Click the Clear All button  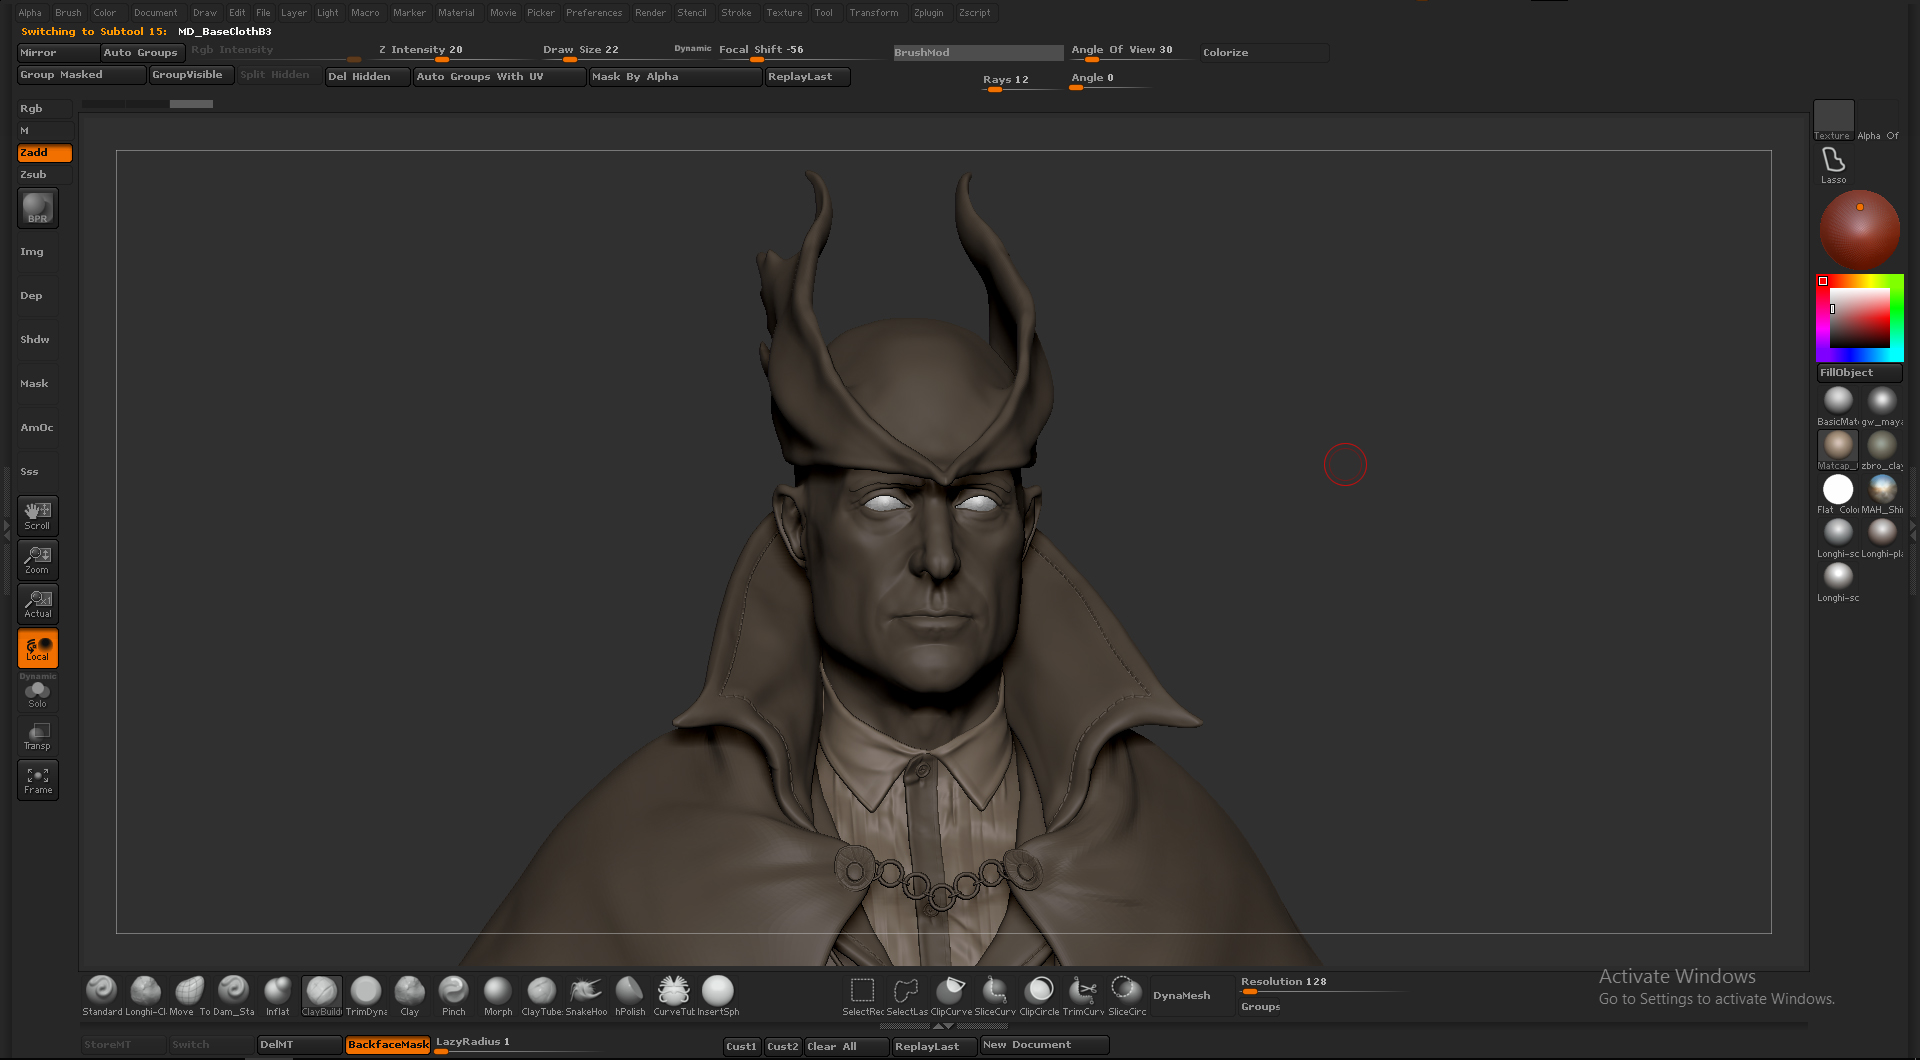pos(847,1047)
